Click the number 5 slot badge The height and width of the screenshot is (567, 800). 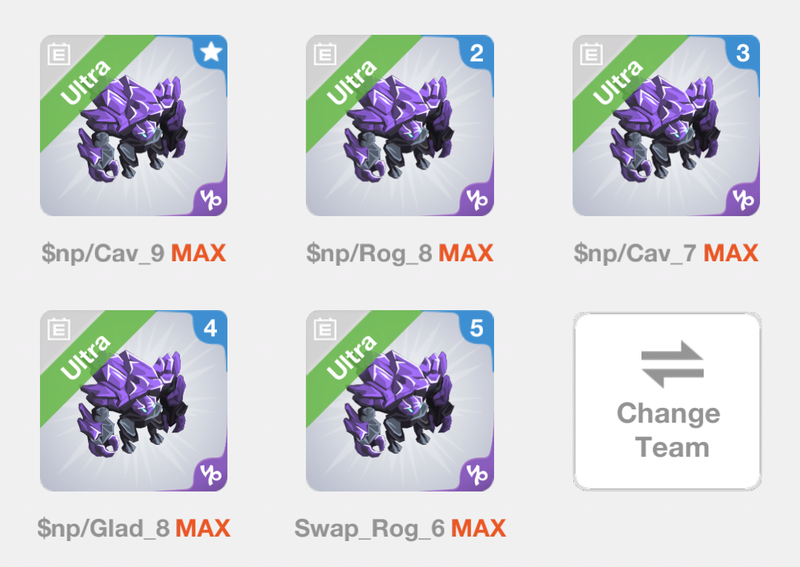coord(477,328)
